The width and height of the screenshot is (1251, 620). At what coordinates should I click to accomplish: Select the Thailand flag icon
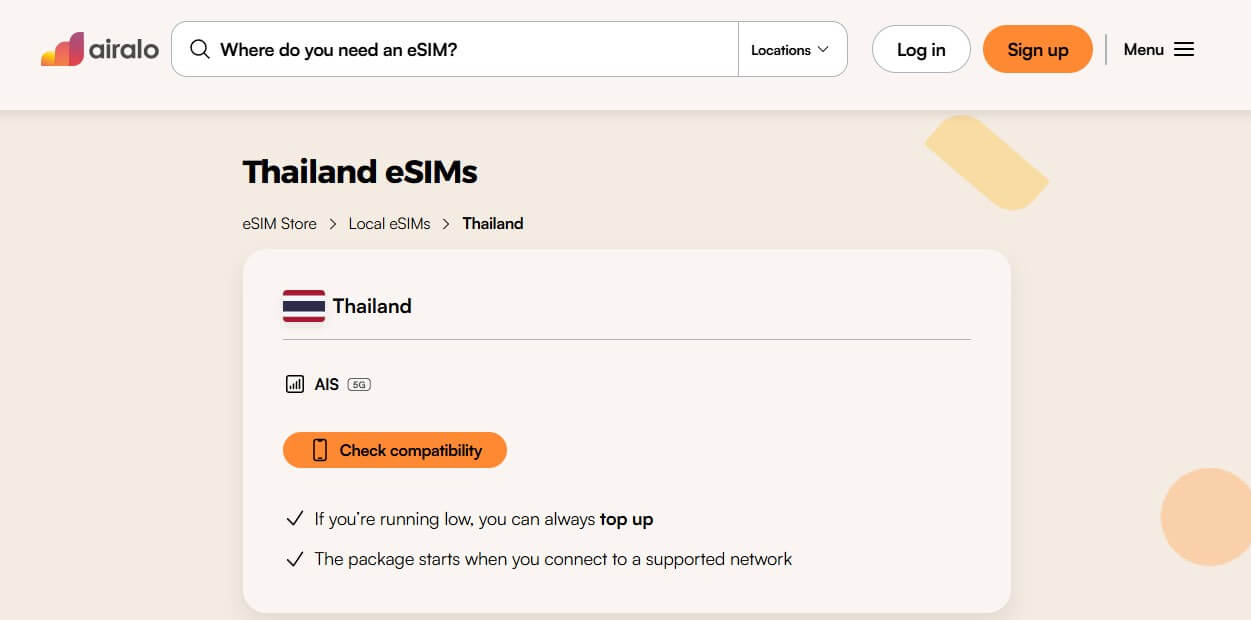coord(304,306)
